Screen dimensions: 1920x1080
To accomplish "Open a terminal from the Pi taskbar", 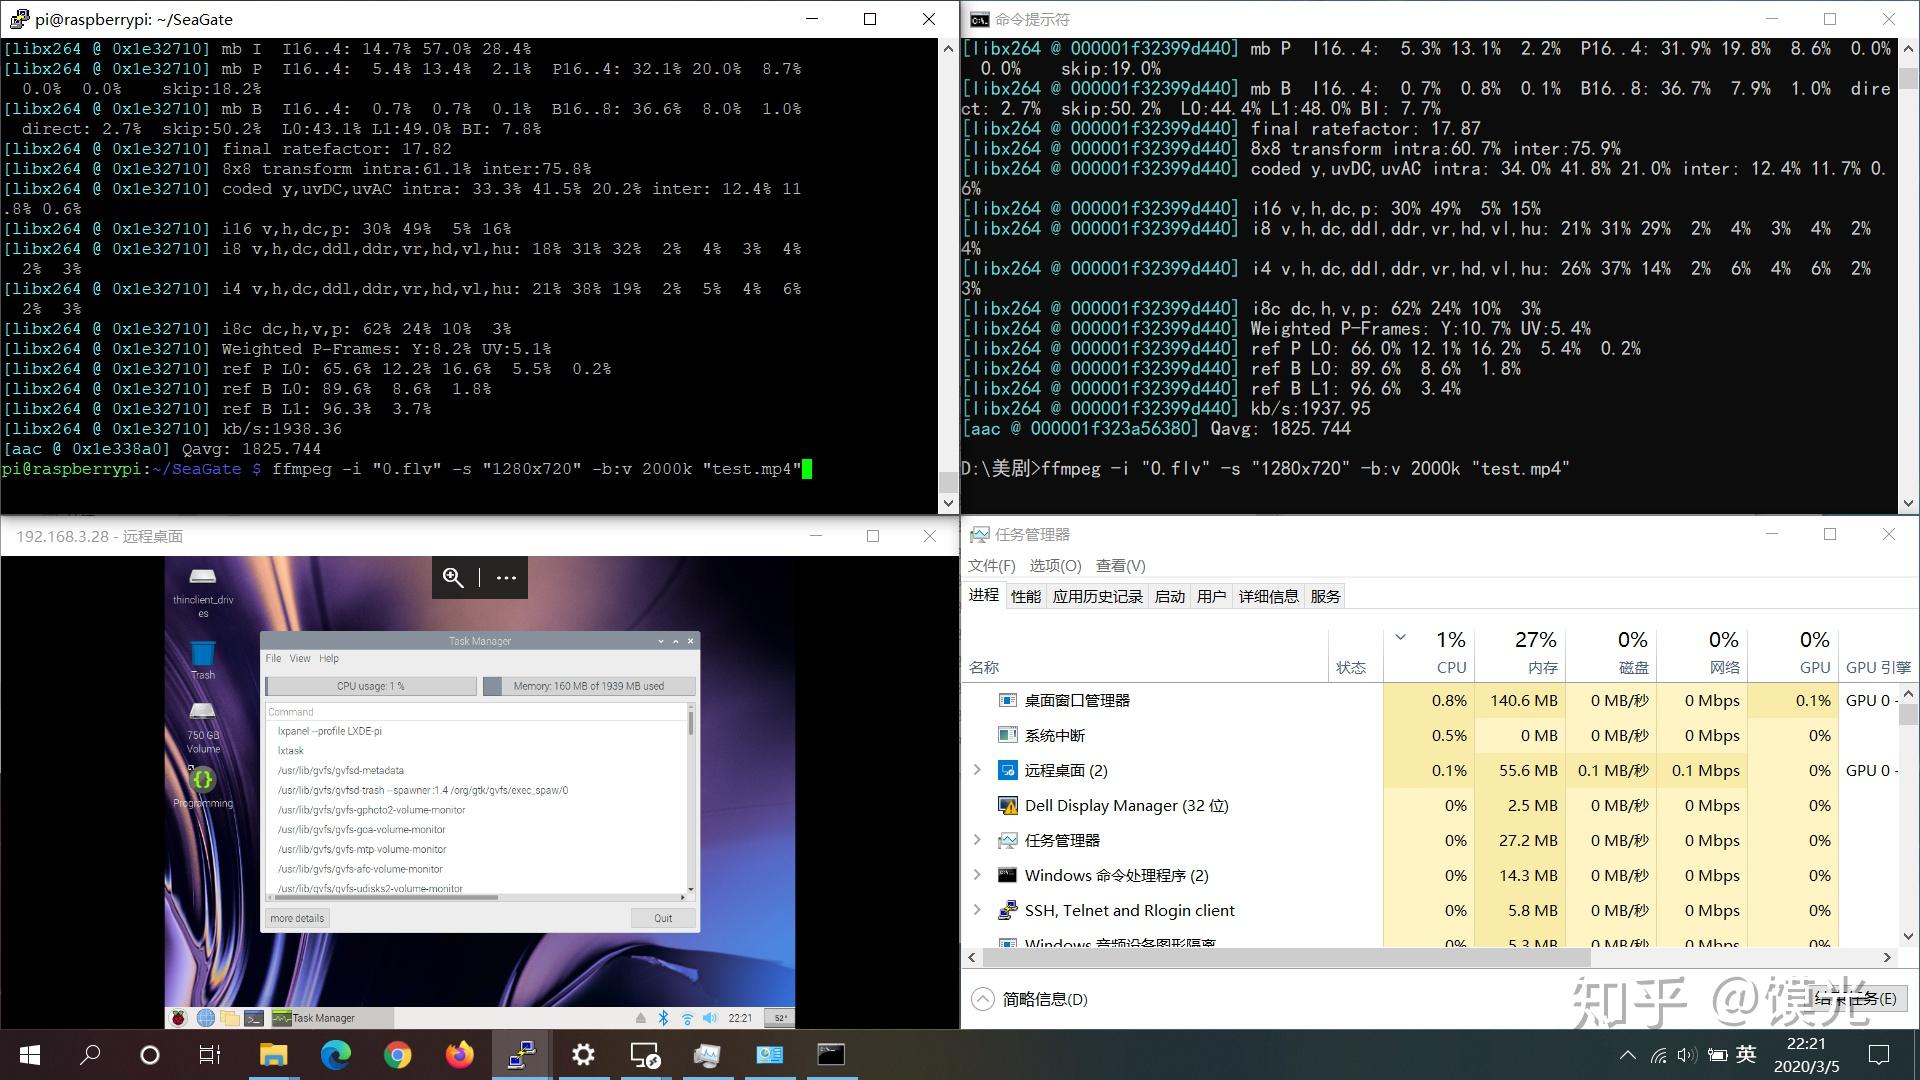I will tap(255, 1017).
